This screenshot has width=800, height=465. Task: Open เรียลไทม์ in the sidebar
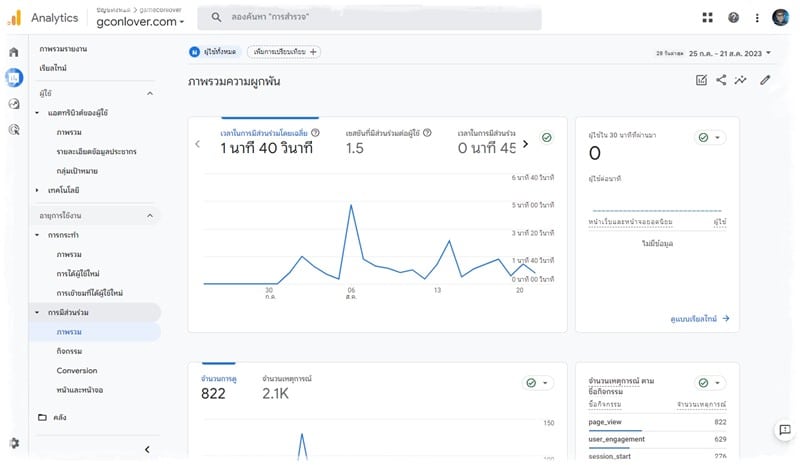point(53,68)
